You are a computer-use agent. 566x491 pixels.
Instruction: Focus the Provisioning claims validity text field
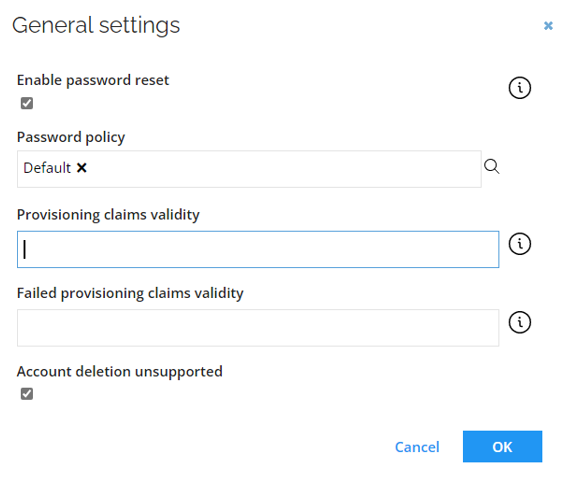click(258, 249)
